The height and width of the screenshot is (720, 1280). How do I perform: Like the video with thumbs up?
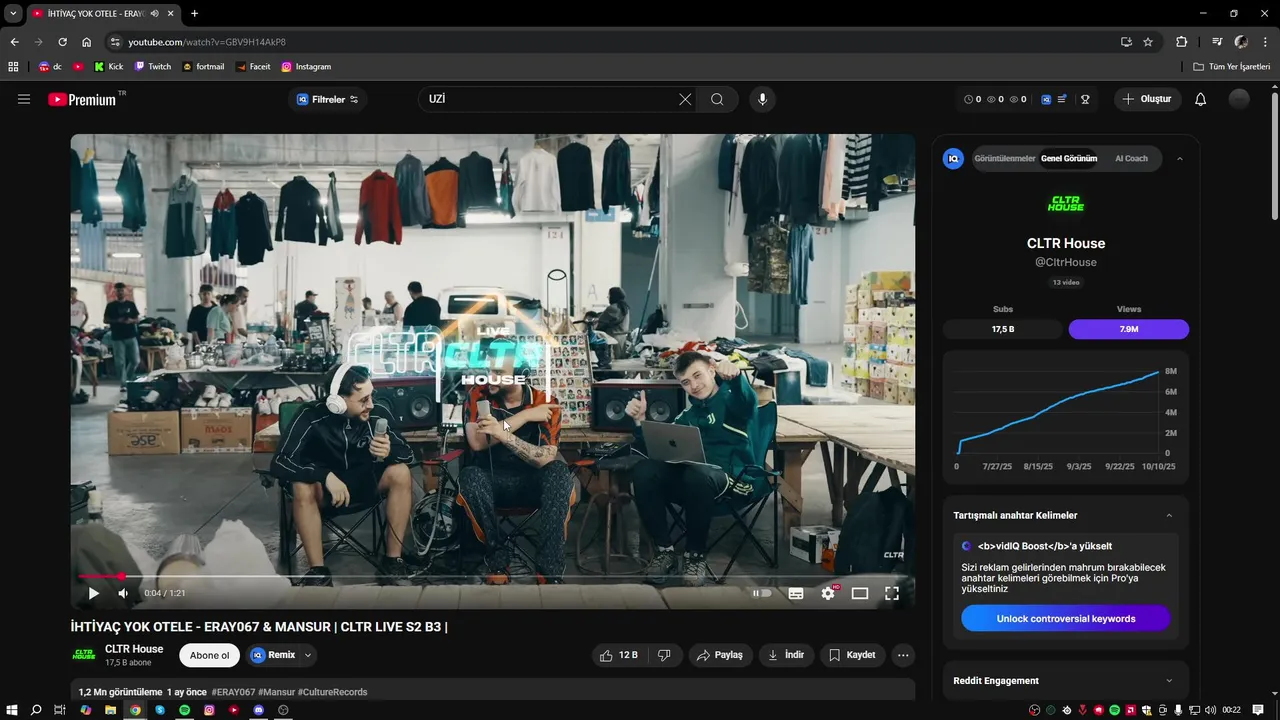click(619, 655)
